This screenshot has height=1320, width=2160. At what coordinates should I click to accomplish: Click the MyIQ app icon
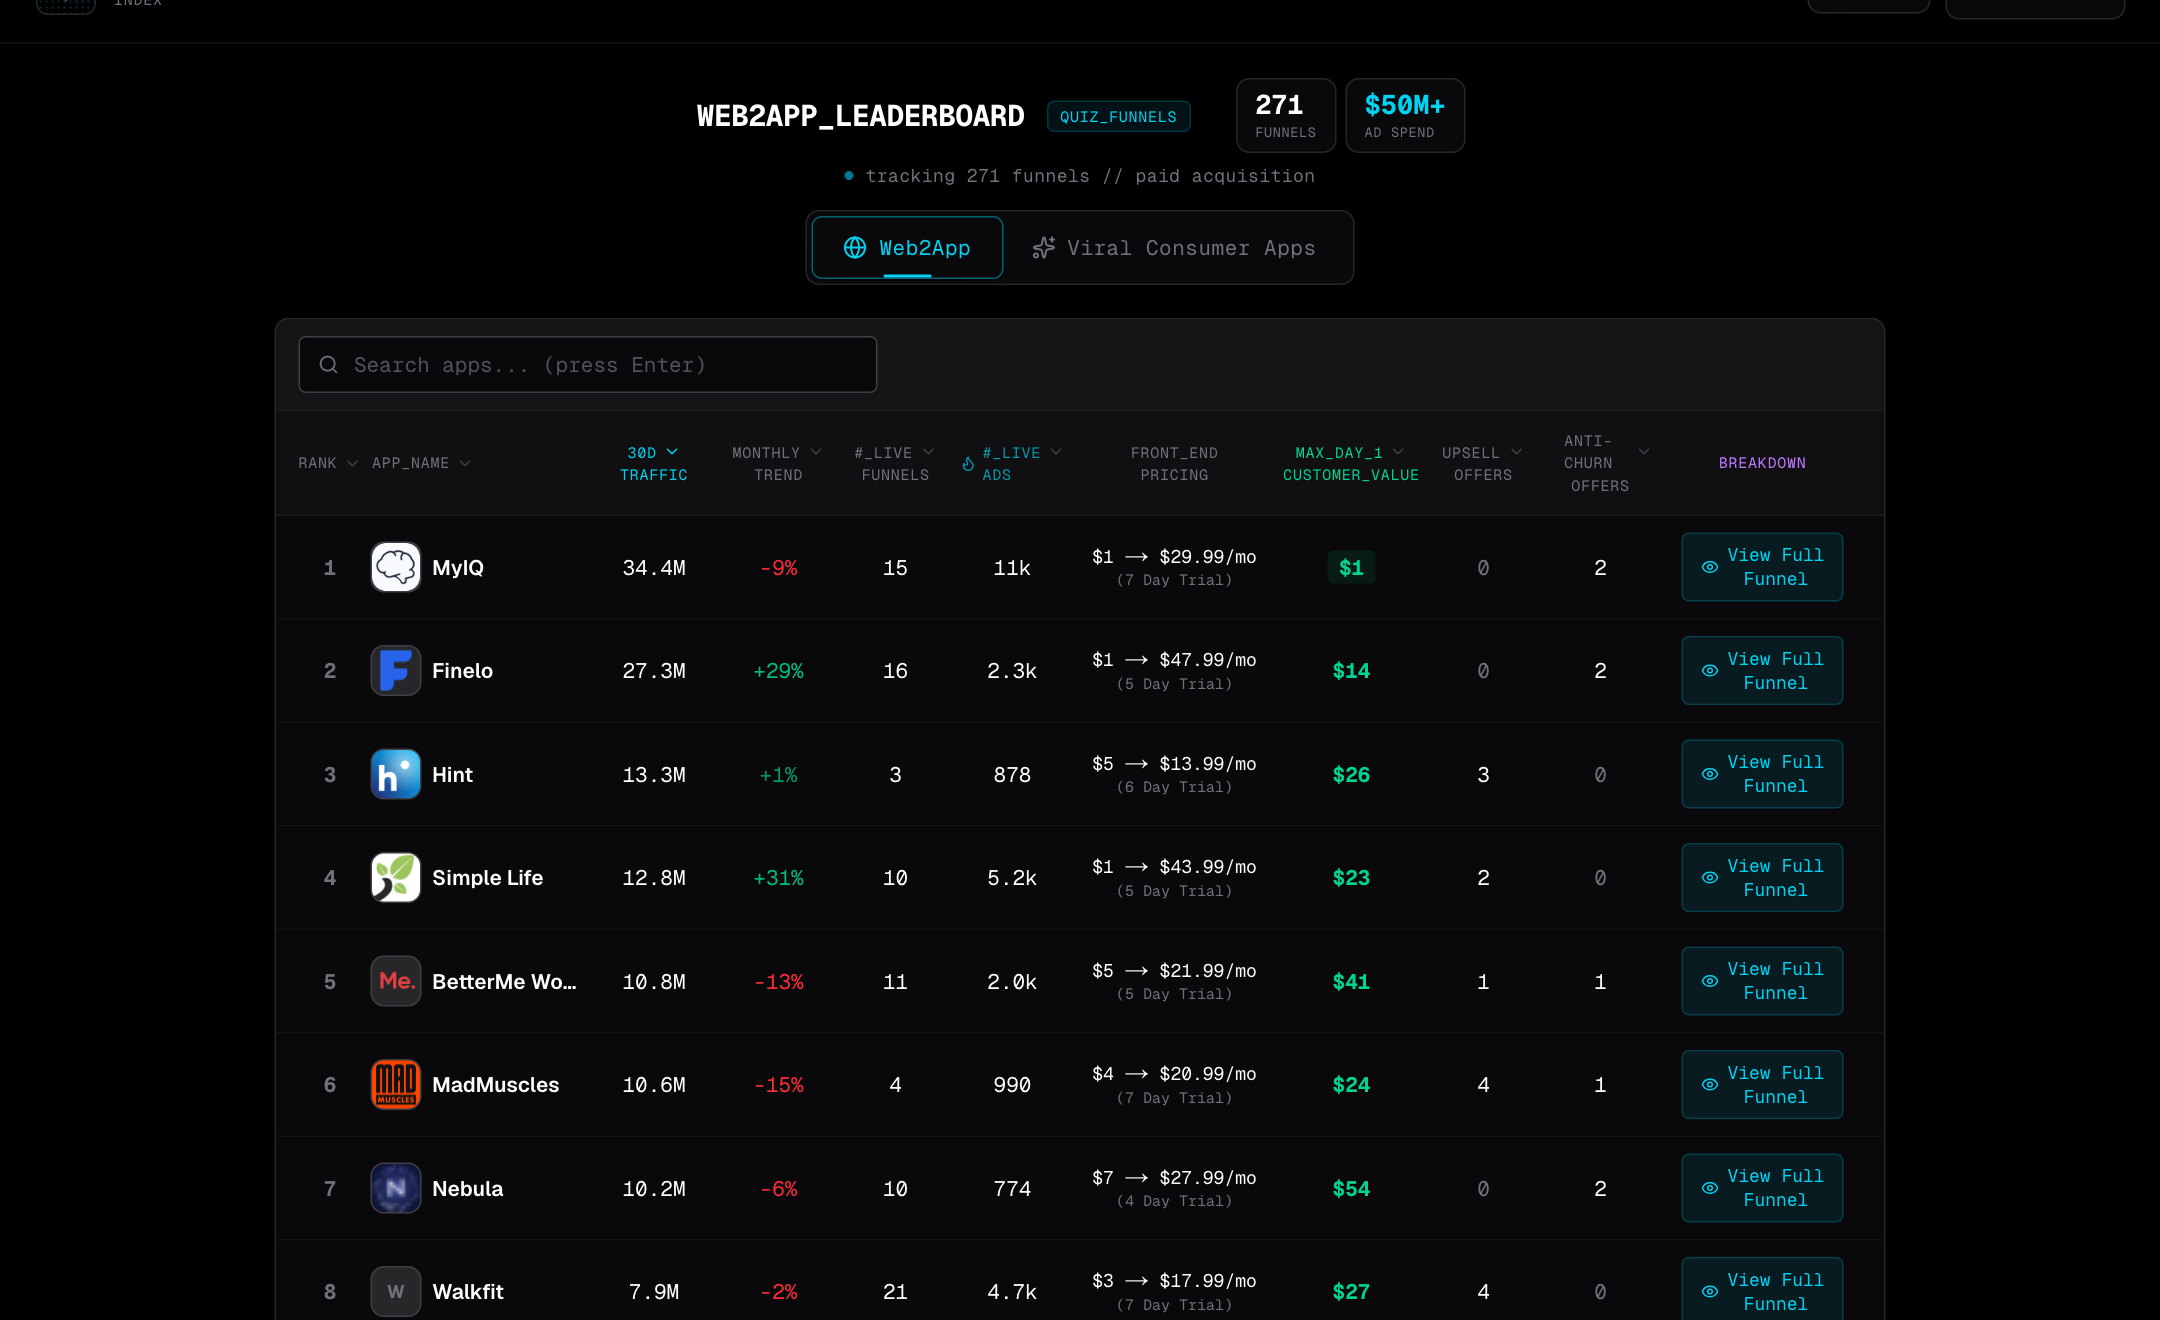(395, 567)
